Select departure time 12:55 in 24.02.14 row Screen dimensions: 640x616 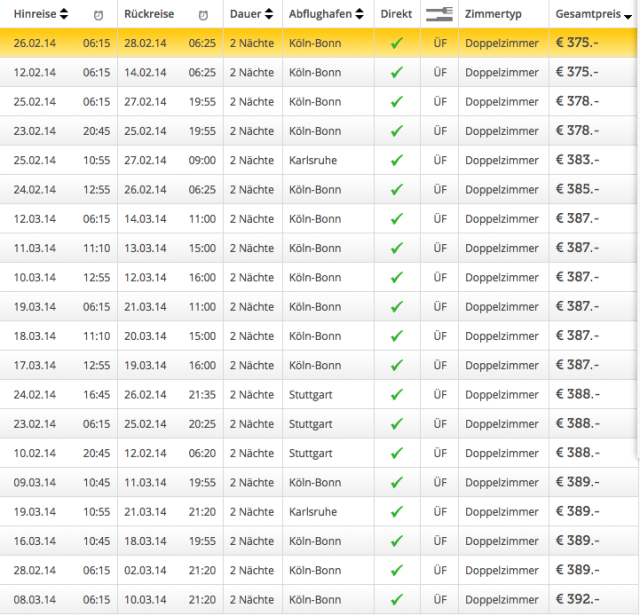[97, 190]
